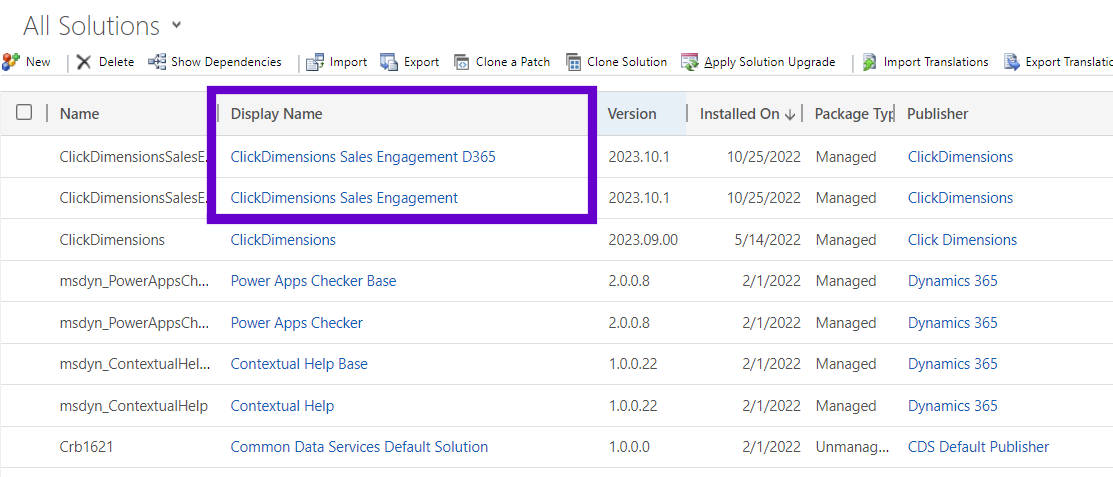Viewport: 1113px width, 477px height.
Task: Click the Import label in toolbar
Action: click(349, 62)
